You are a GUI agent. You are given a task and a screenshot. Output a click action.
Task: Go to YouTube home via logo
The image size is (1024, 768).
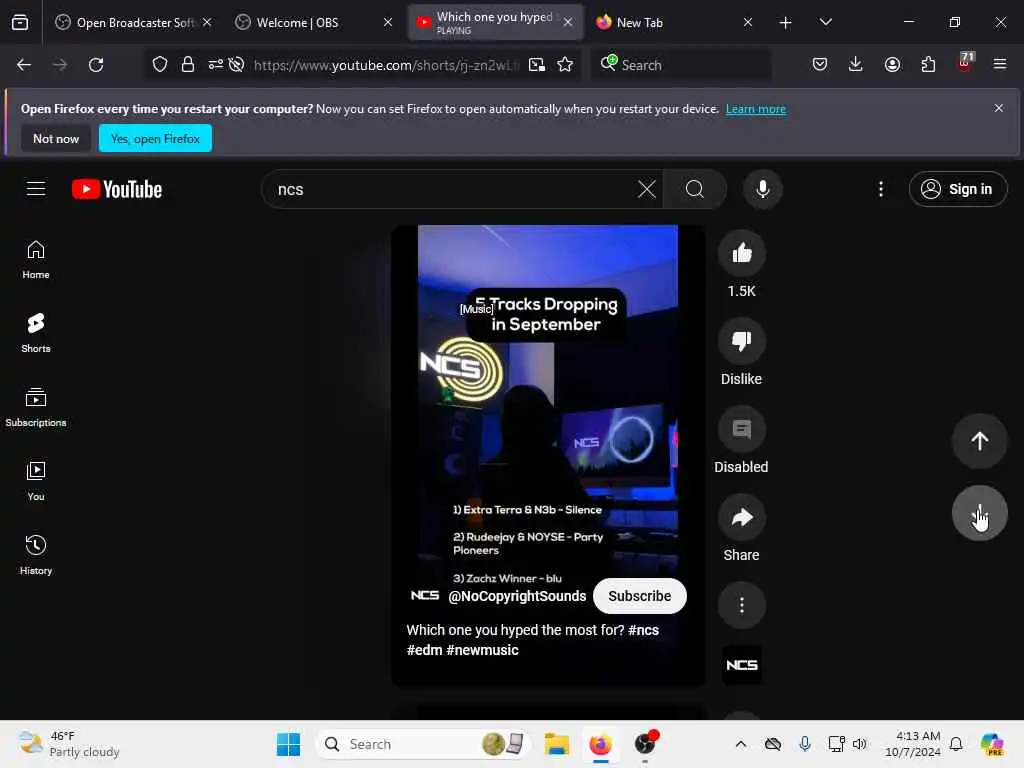coord(117,189)
